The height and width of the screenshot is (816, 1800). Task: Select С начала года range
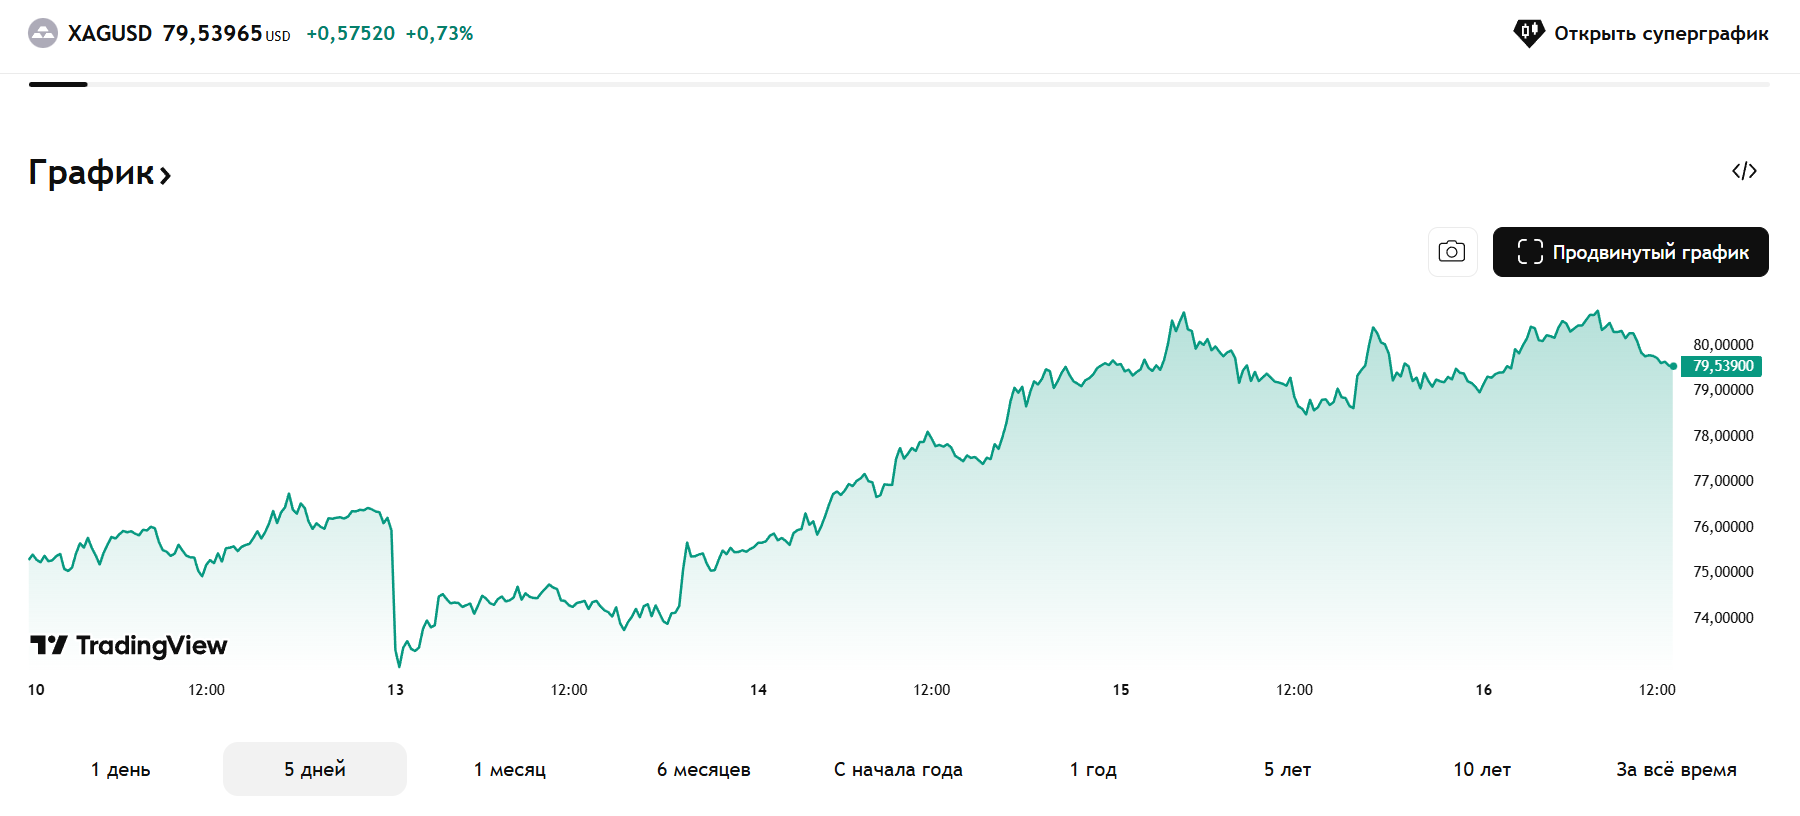(898, 769)
